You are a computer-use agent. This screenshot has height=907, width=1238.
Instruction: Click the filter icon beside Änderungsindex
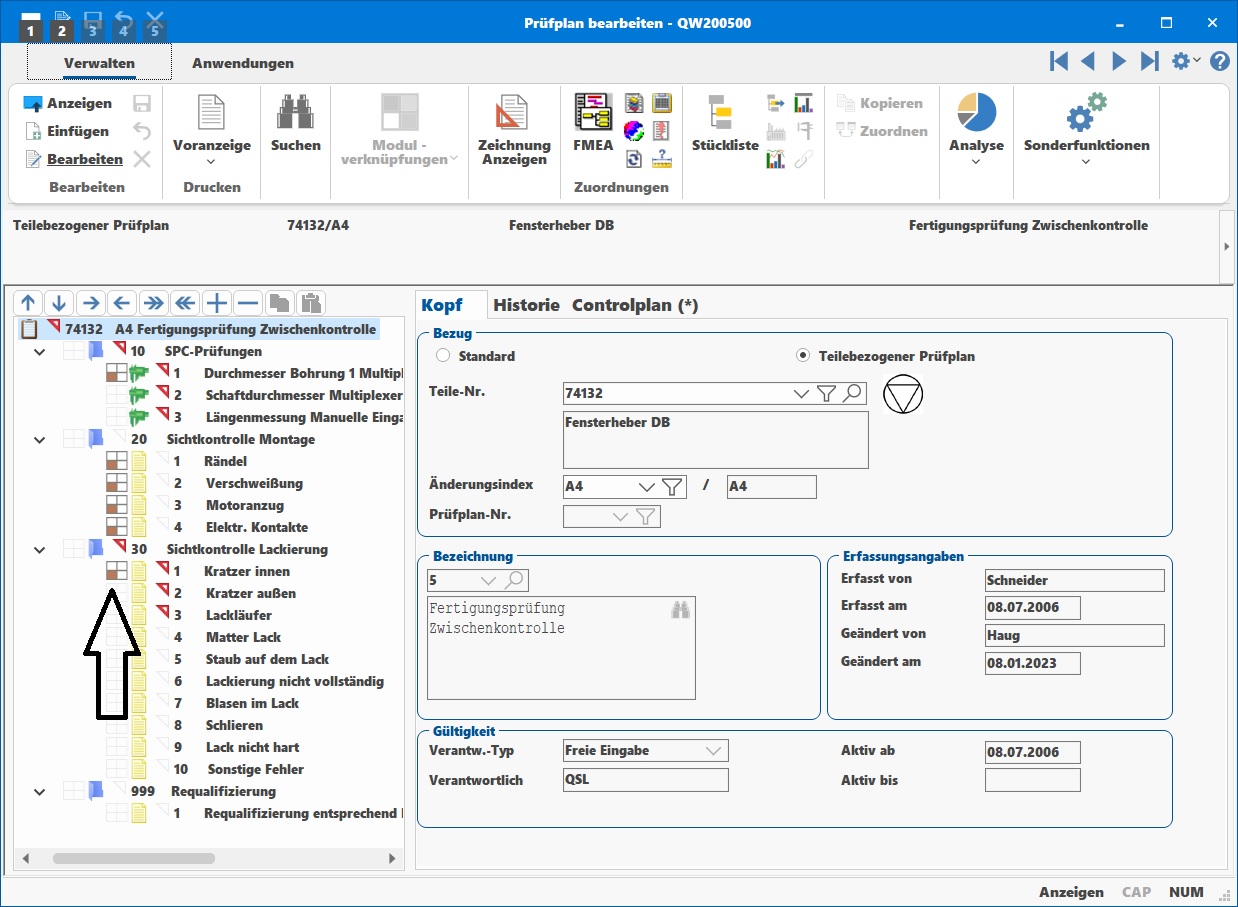click(673, 487)
